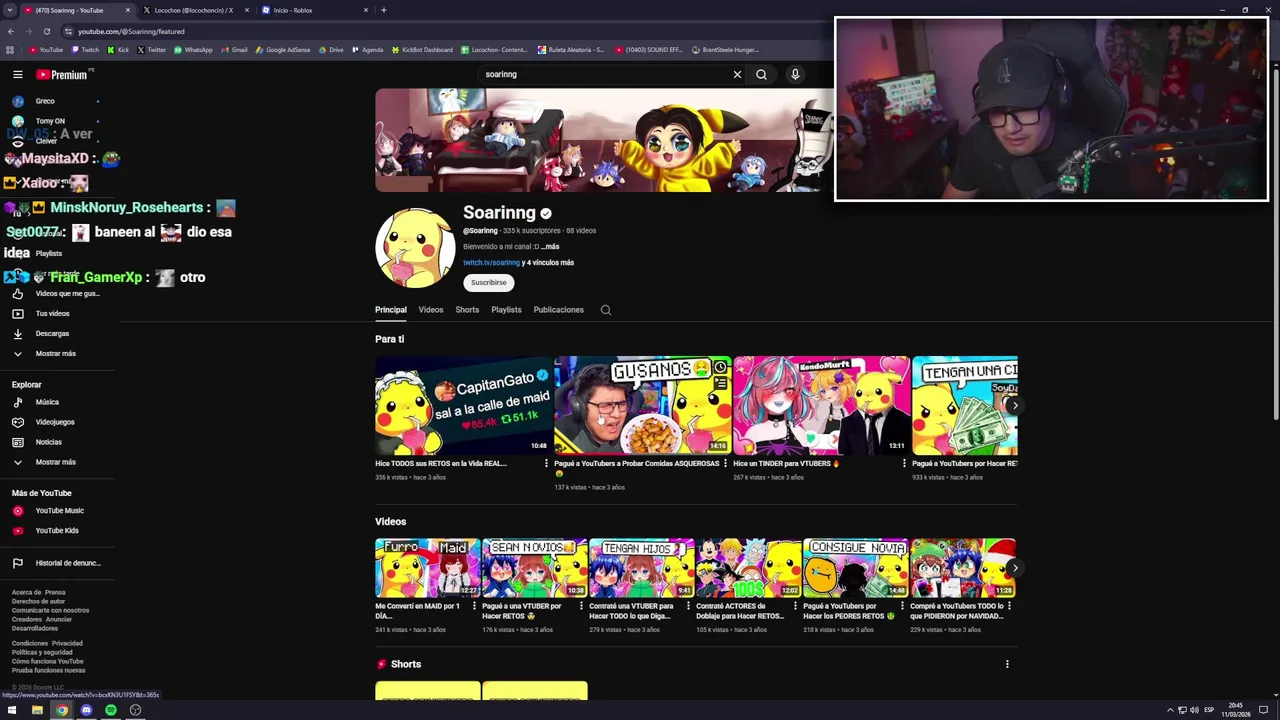Play the CapitanGato maid retos video
The height and width of the screenshot is (720, 1280).
462,405
